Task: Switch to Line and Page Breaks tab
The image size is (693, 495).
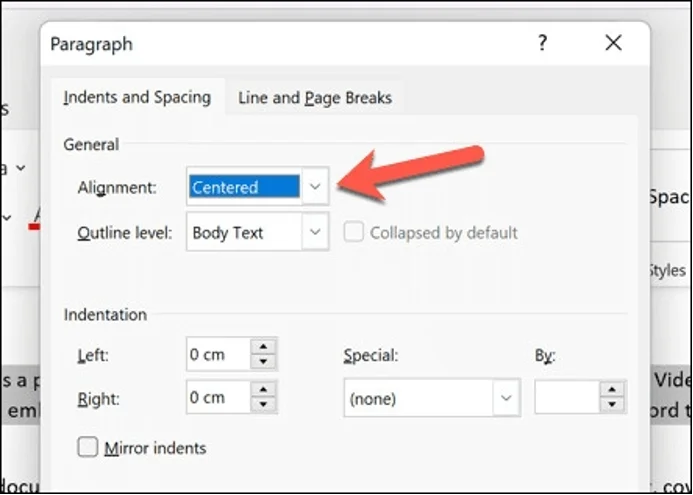Action: 315,98
